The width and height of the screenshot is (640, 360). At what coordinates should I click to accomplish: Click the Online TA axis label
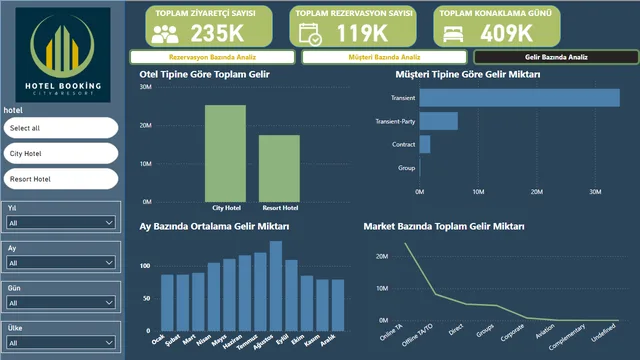tap(391, 332)
